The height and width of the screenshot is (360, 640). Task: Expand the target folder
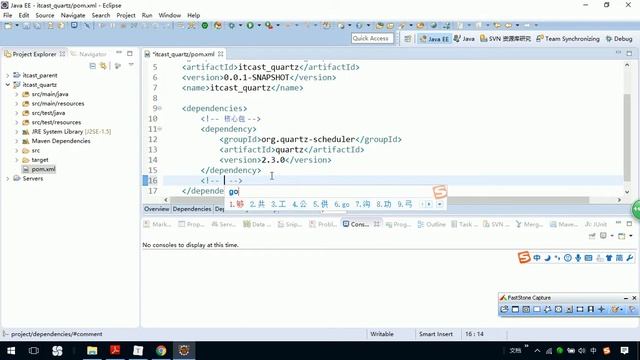point(17,160)
